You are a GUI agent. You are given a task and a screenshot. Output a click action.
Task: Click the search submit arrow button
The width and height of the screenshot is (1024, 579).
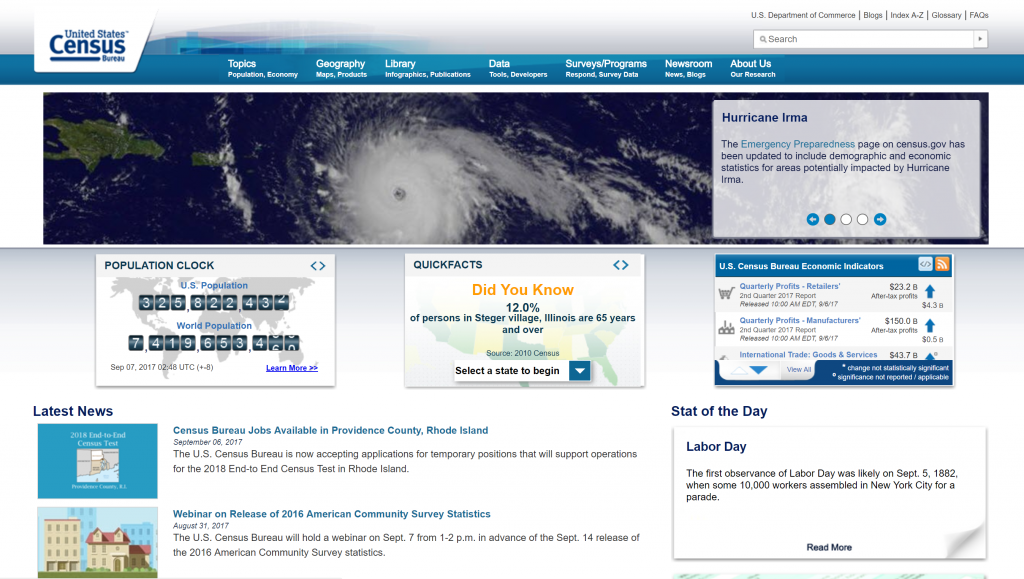click(x=981, y=39)
